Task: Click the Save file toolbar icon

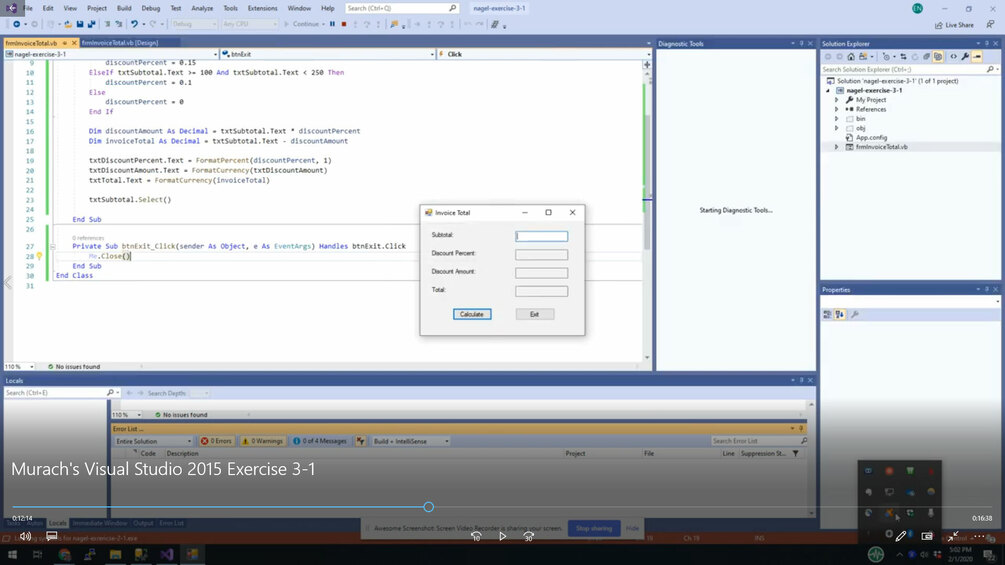Action: pos(79,24)
